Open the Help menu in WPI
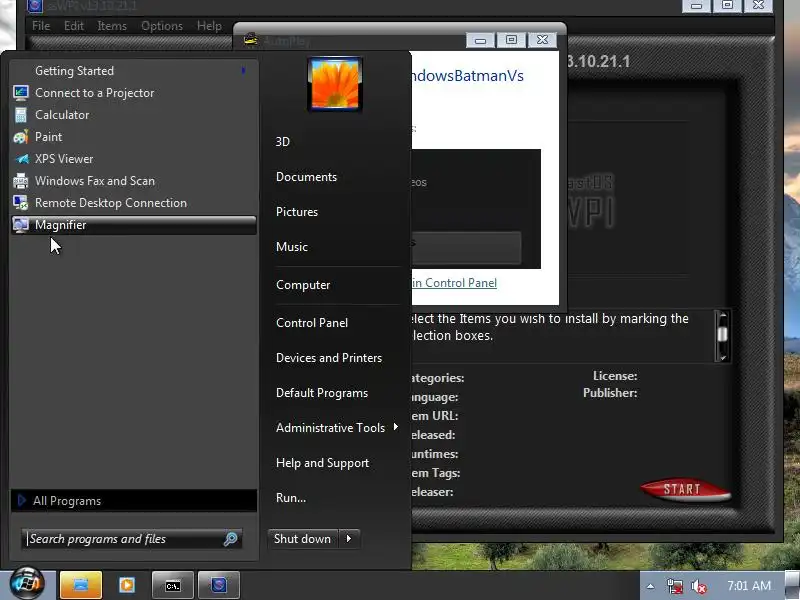The height and width of the screenshot is (600, 800). 209,26
